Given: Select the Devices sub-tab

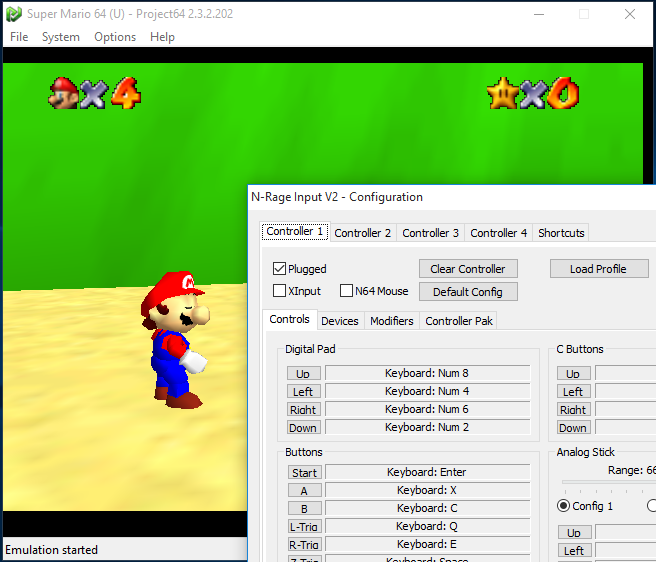Looking at the screenshot, I should pyautogui.click(x=340, y=321).
